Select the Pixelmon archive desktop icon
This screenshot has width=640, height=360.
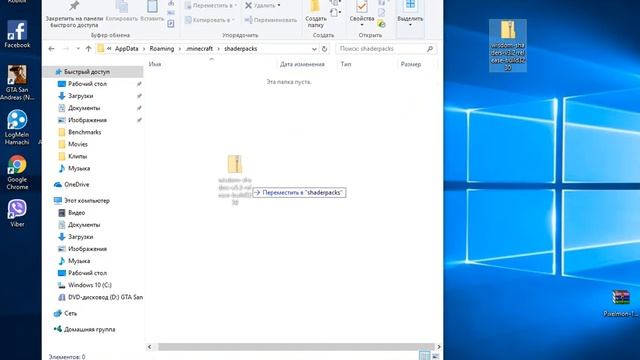pos(621,303)
